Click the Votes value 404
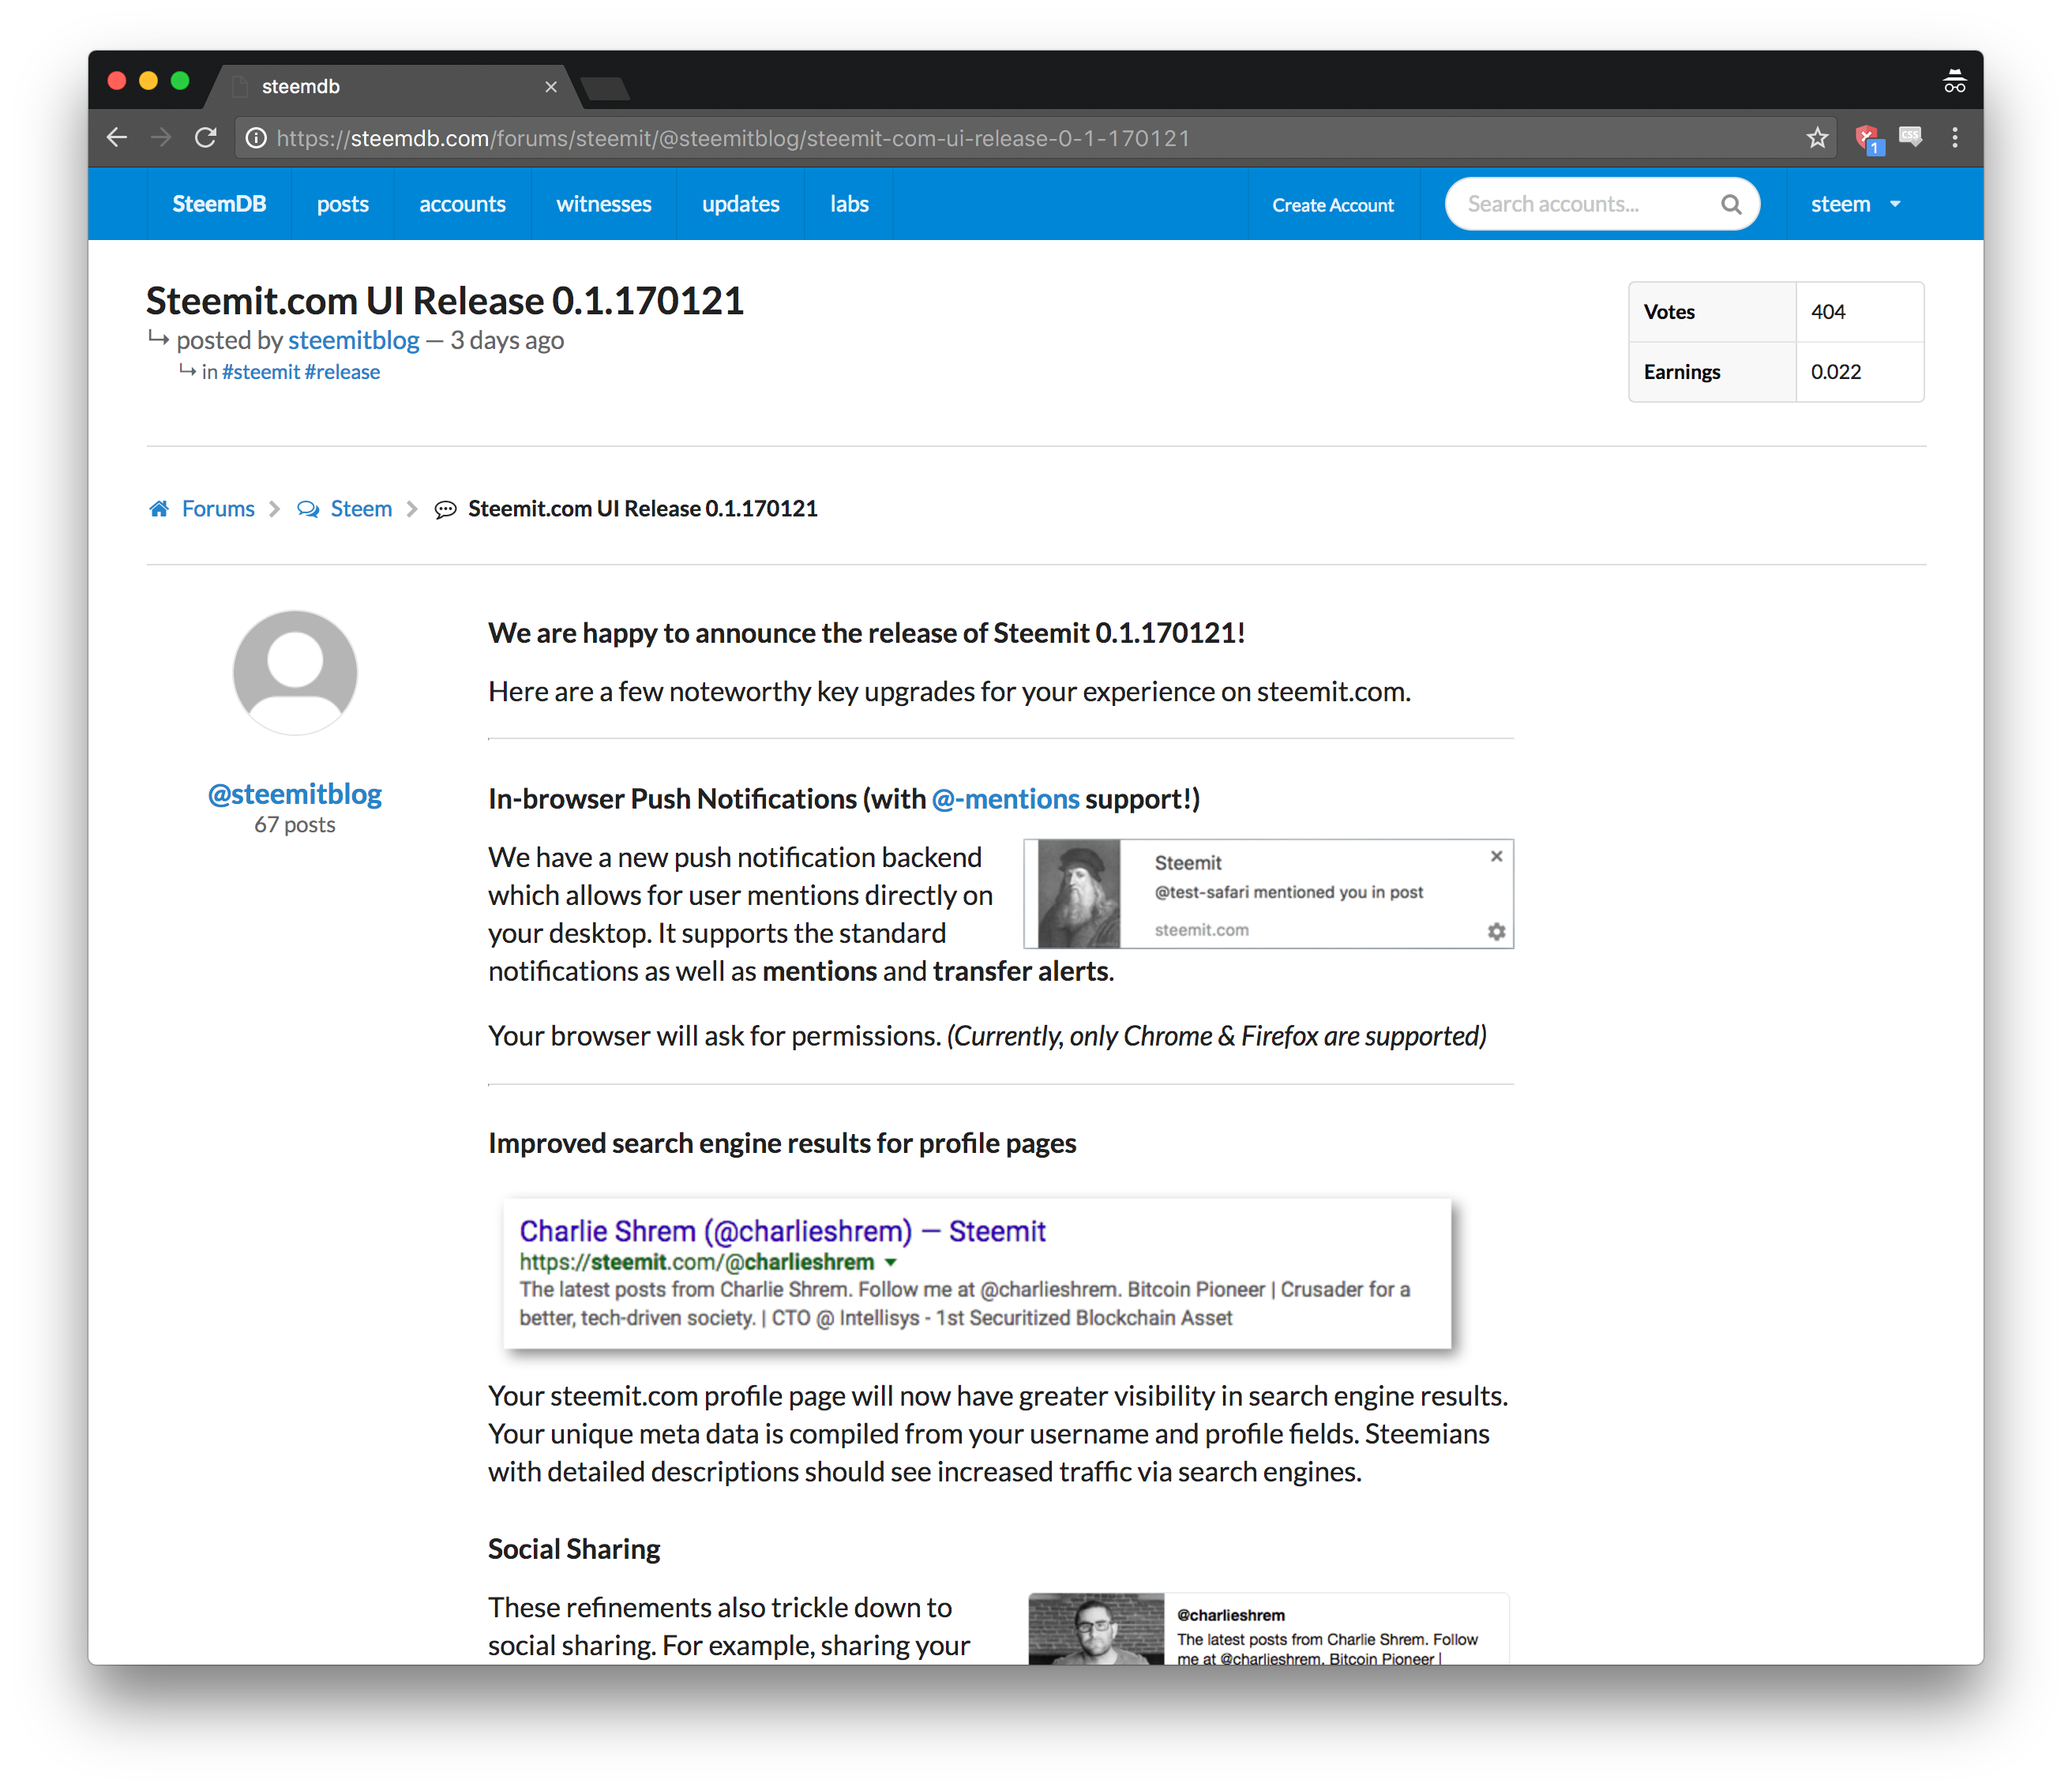The width and height of the screenshot is (2072, 1791). (x=1828, y=312)
